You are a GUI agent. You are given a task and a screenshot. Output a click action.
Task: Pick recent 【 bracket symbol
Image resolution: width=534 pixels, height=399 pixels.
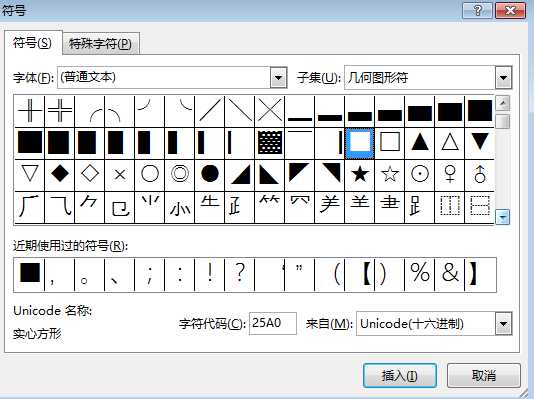click(x=360, y=274)
